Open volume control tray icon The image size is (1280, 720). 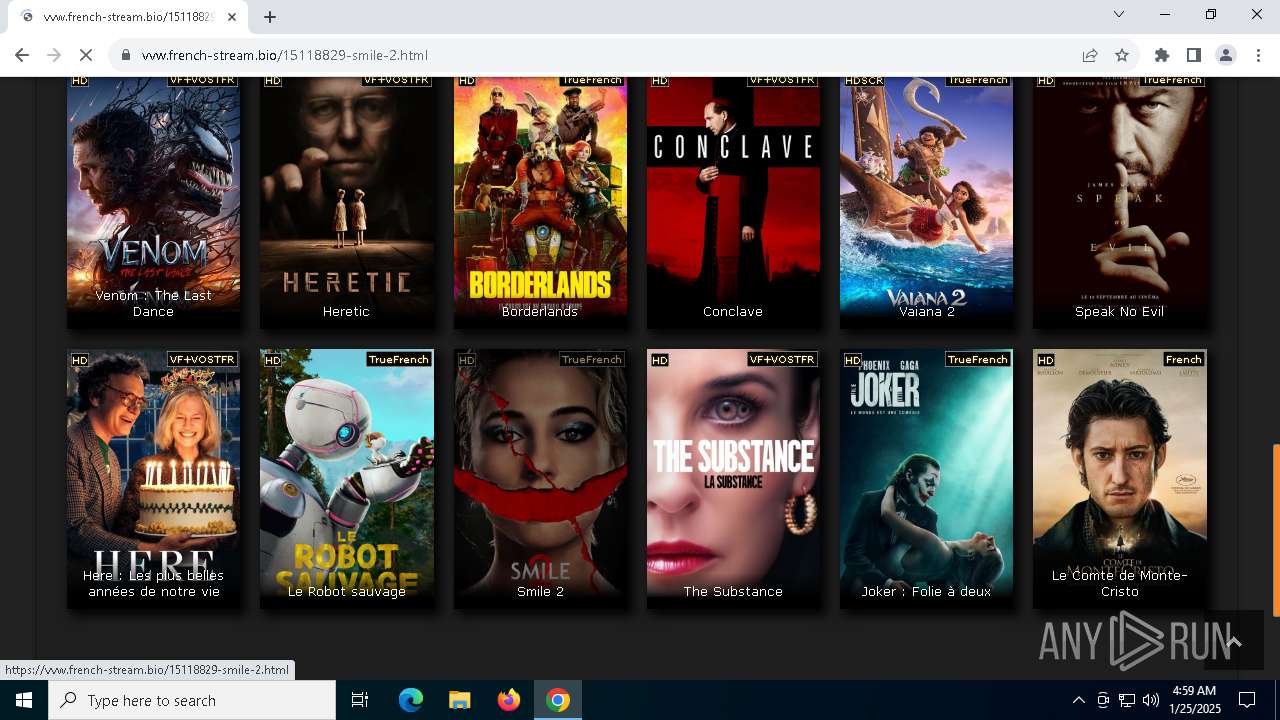pyautogui.click(x=1151, y=700)
